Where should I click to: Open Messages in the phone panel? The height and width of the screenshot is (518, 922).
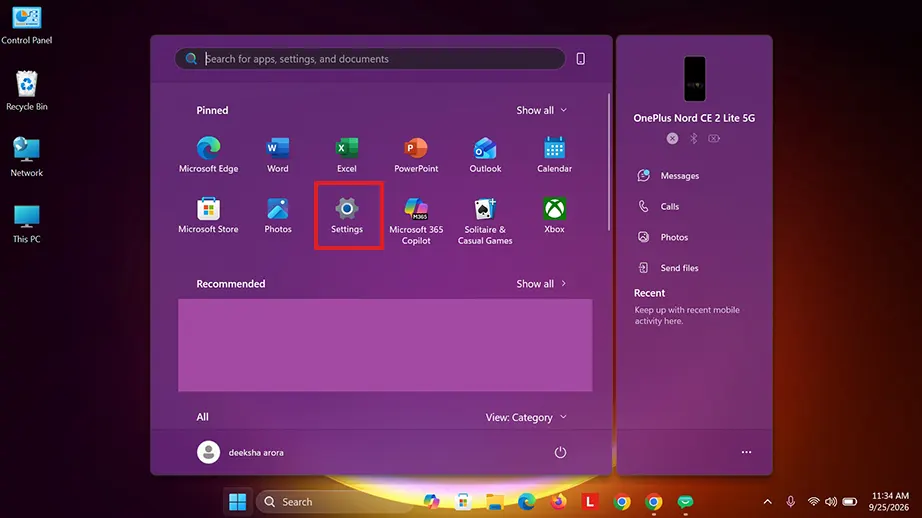tap(669, 176)
